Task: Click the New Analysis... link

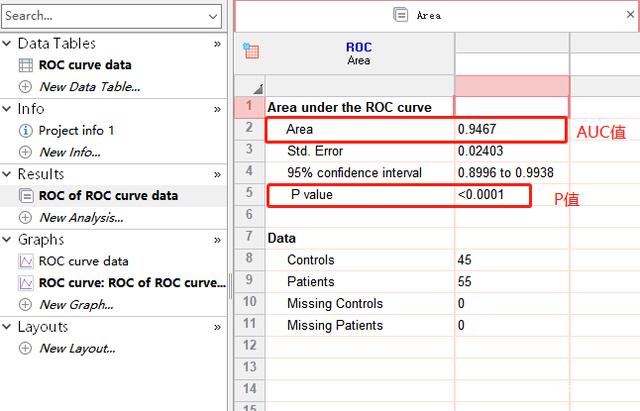Action: point(82,218)
